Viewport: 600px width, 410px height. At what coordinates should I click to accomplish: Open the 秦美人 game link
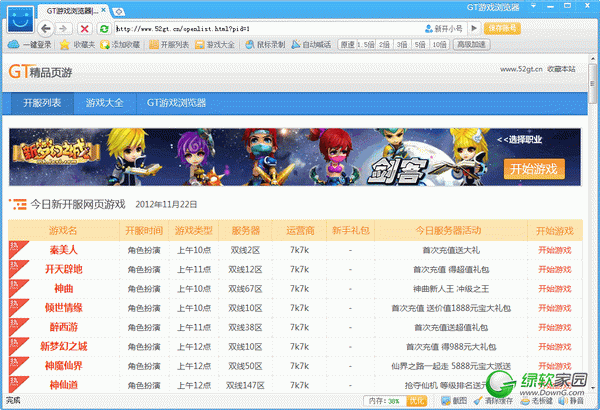pos(64,250)
